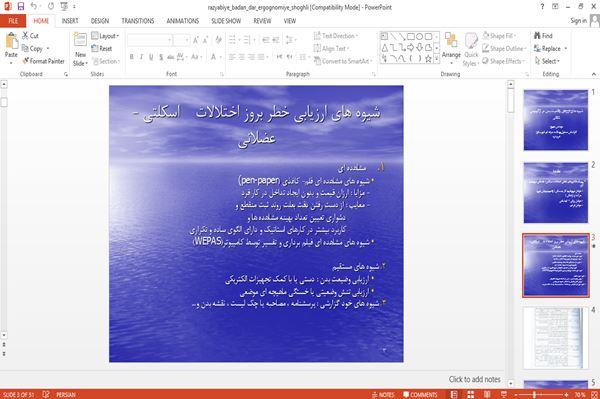Screen dimensions: 600x399
Task: Undo the last action
Action: click(x=34, y=7)
